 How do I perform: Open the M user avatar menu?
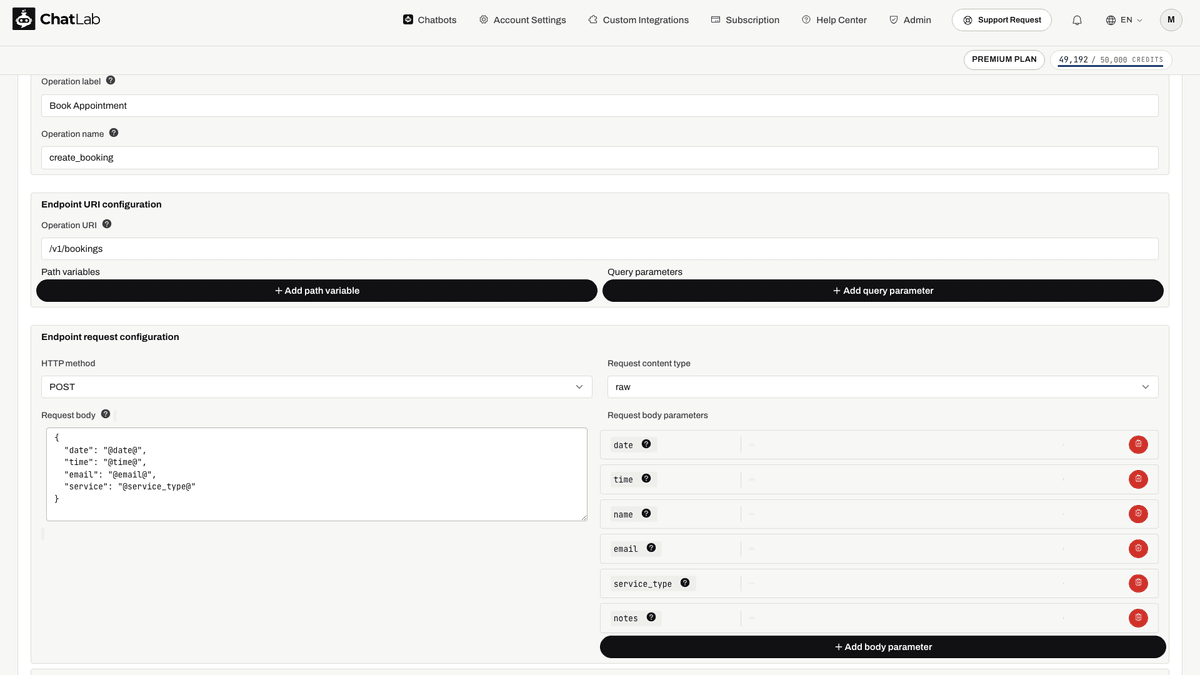[x=1171, y=20]
